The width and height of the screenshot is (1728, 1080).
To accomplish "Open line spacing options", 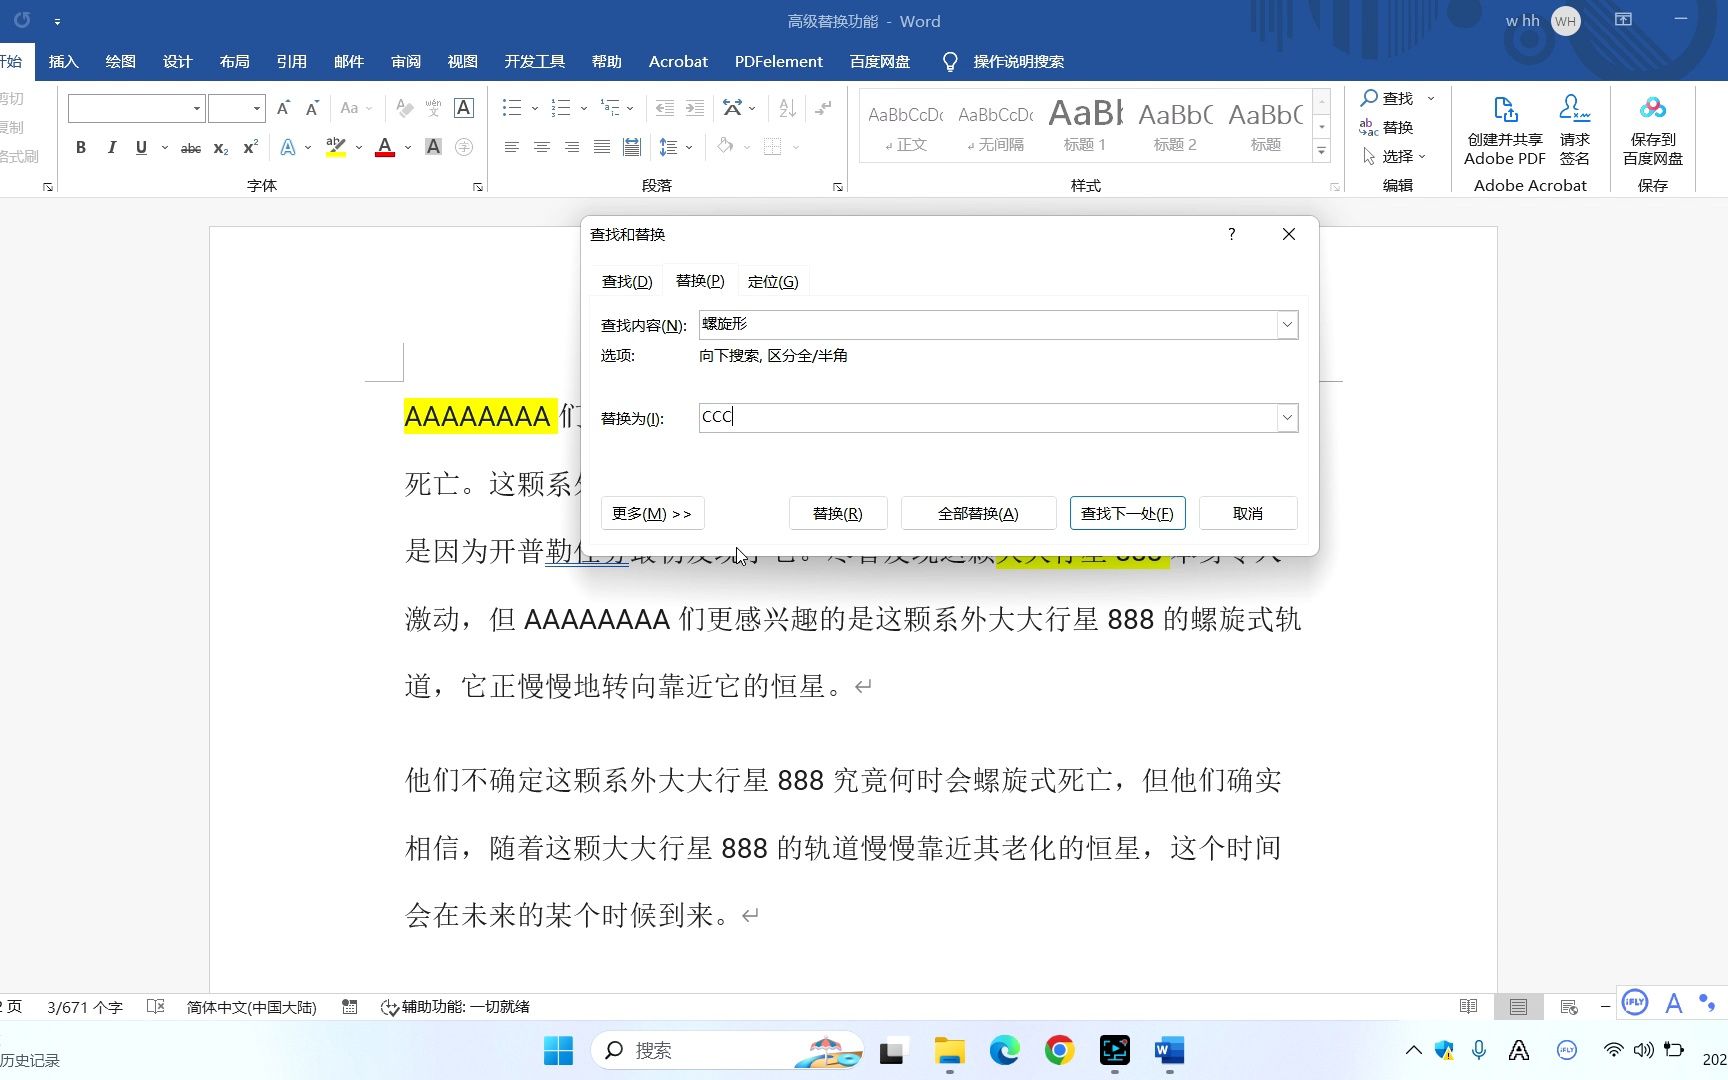I will 669,148.
